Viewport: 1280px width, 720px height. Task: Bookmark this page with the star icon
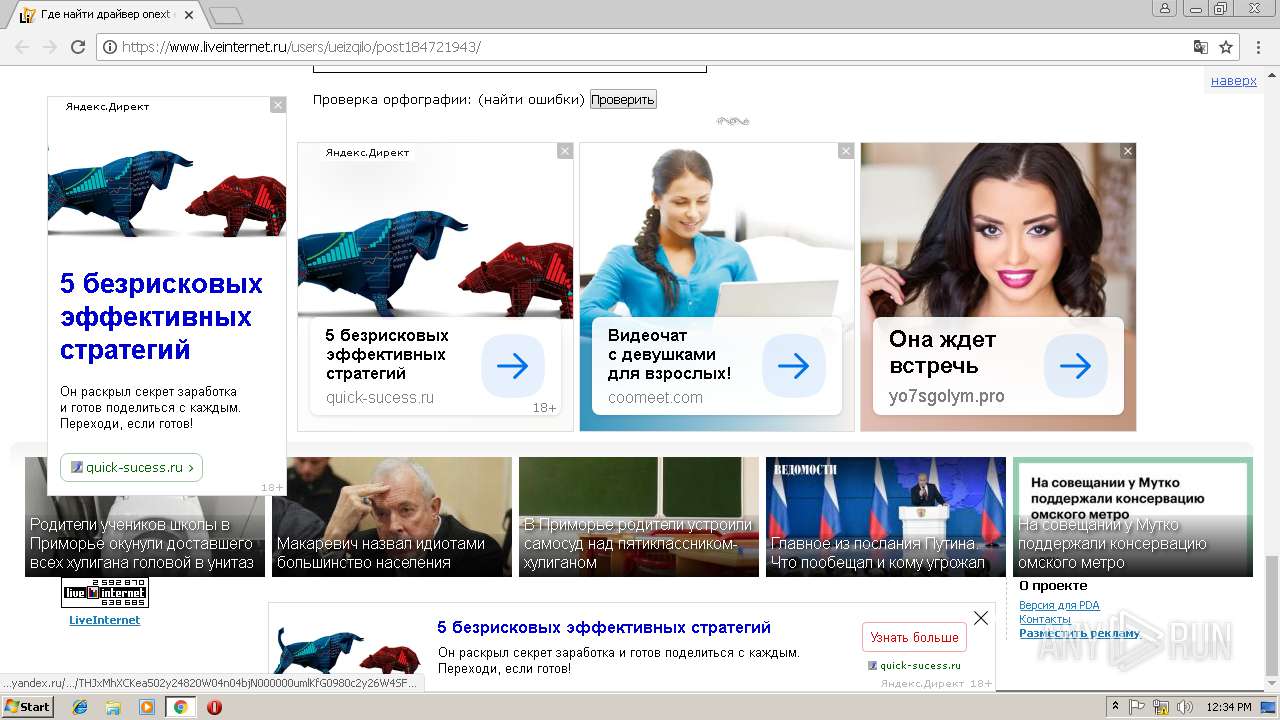click(1226, 47)
